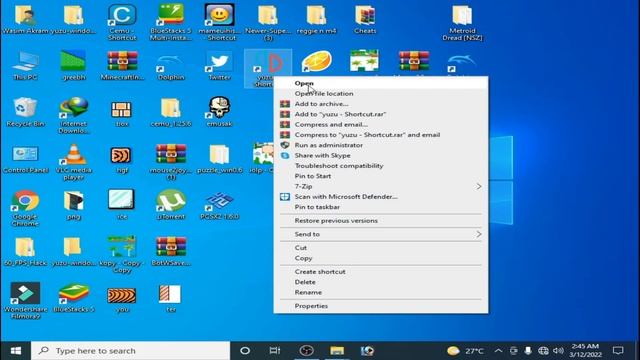Click the Type here to search box

(x=131, y=351)
